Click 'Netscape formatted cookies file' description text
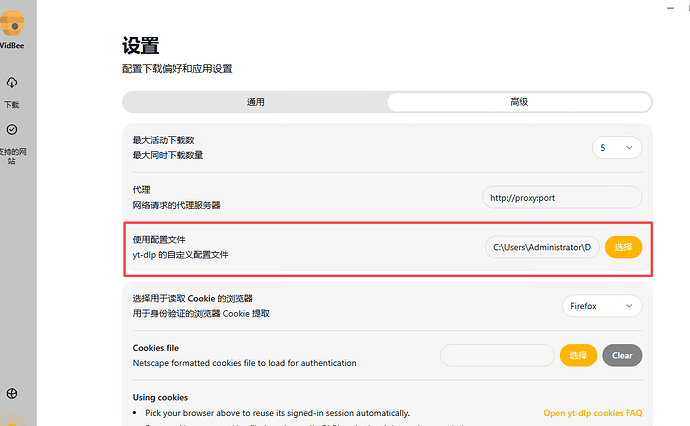 pos(245,363)
